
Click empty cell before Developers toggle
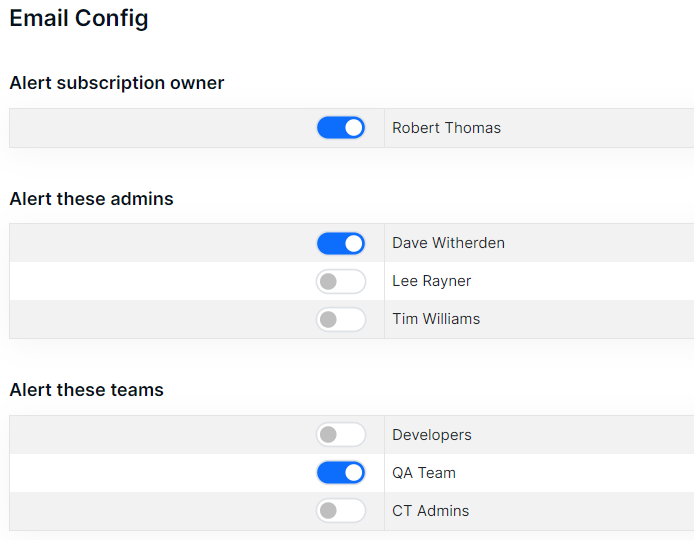pyautogui.click(x=162, y=435)
